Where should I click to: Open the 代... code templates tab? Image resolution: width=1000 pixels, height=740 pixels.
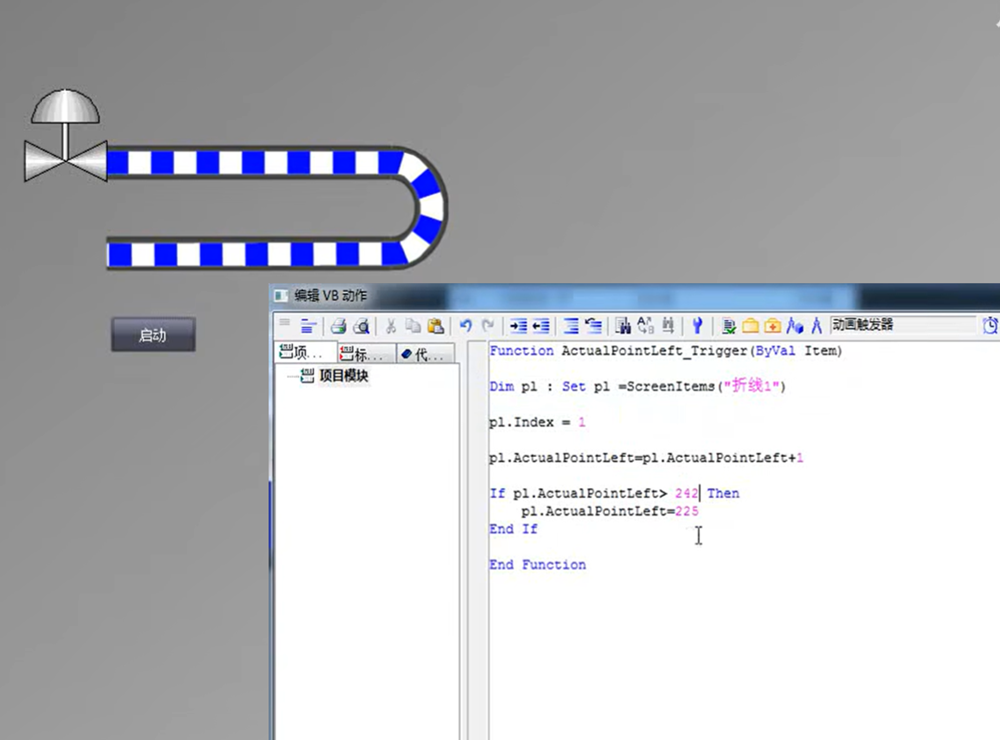point(425,353)
